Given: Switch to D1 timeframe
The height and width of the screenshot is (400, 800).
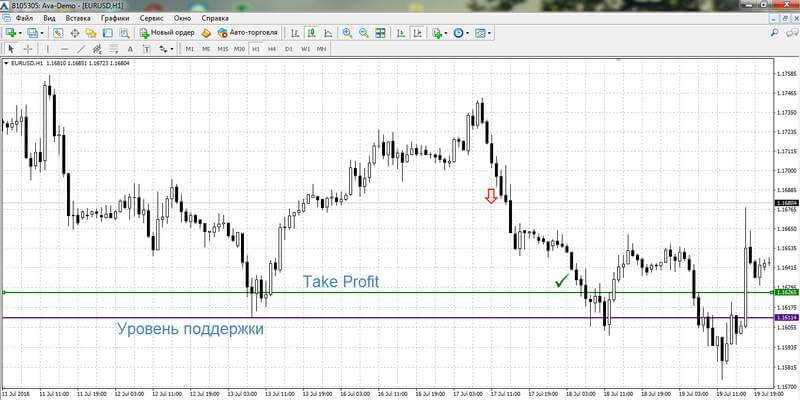Looking at the screenshot, I should [x=289, y=49].
